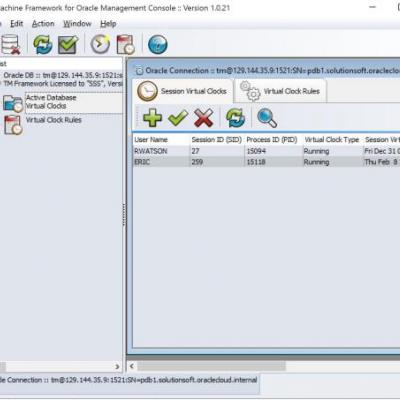Click process ID 15094 cell
The width and height of the screenshot is (400, 400).
click(273, 151)
